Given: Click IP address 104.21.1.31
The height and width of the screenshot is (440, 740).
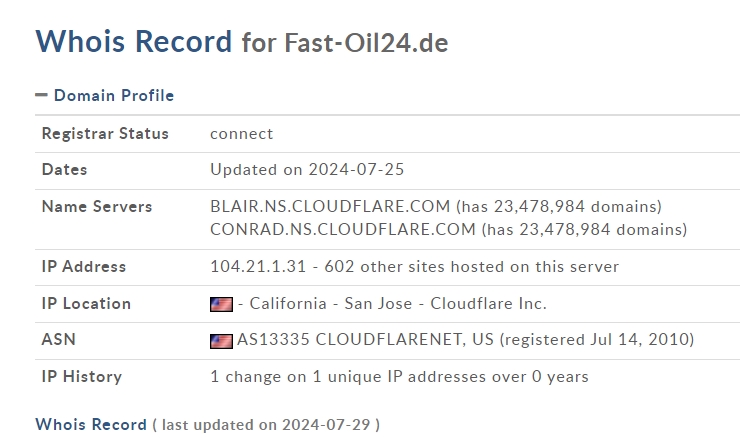Looking at the screenshot, I should pyautogui.click(x=258, y=266).
